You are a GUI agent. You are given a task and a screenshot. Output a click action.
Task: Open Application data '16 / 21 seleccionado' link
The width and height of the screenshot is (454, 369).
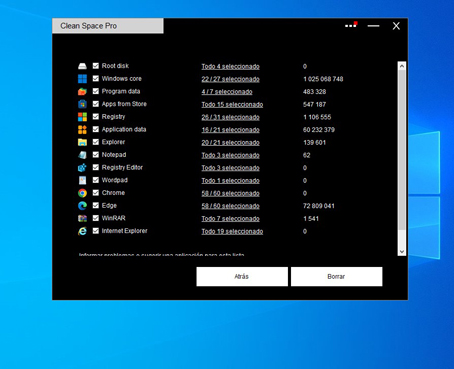(x=230, y=130)
